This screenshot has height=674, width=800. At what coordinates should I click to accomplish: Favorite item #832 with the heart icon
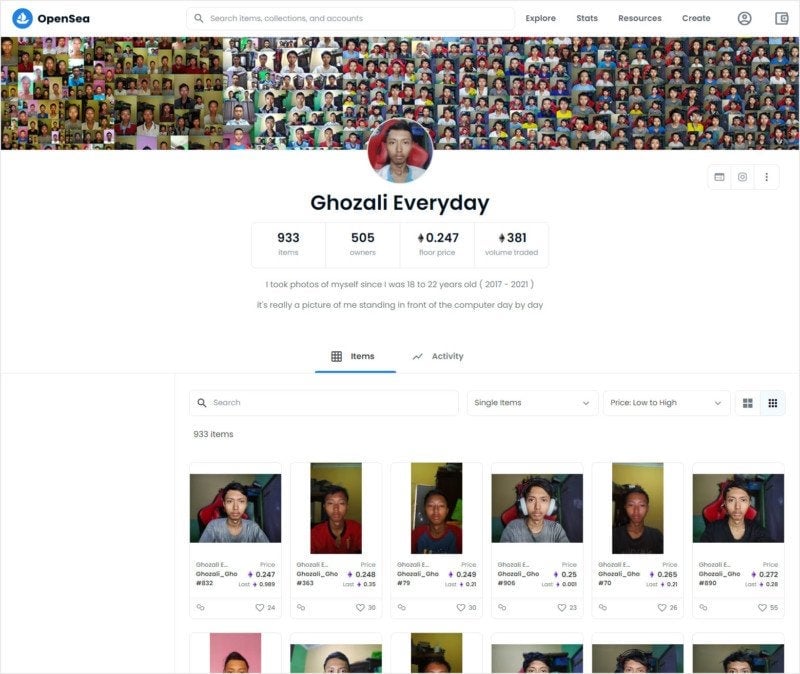(x=260, y=607)
